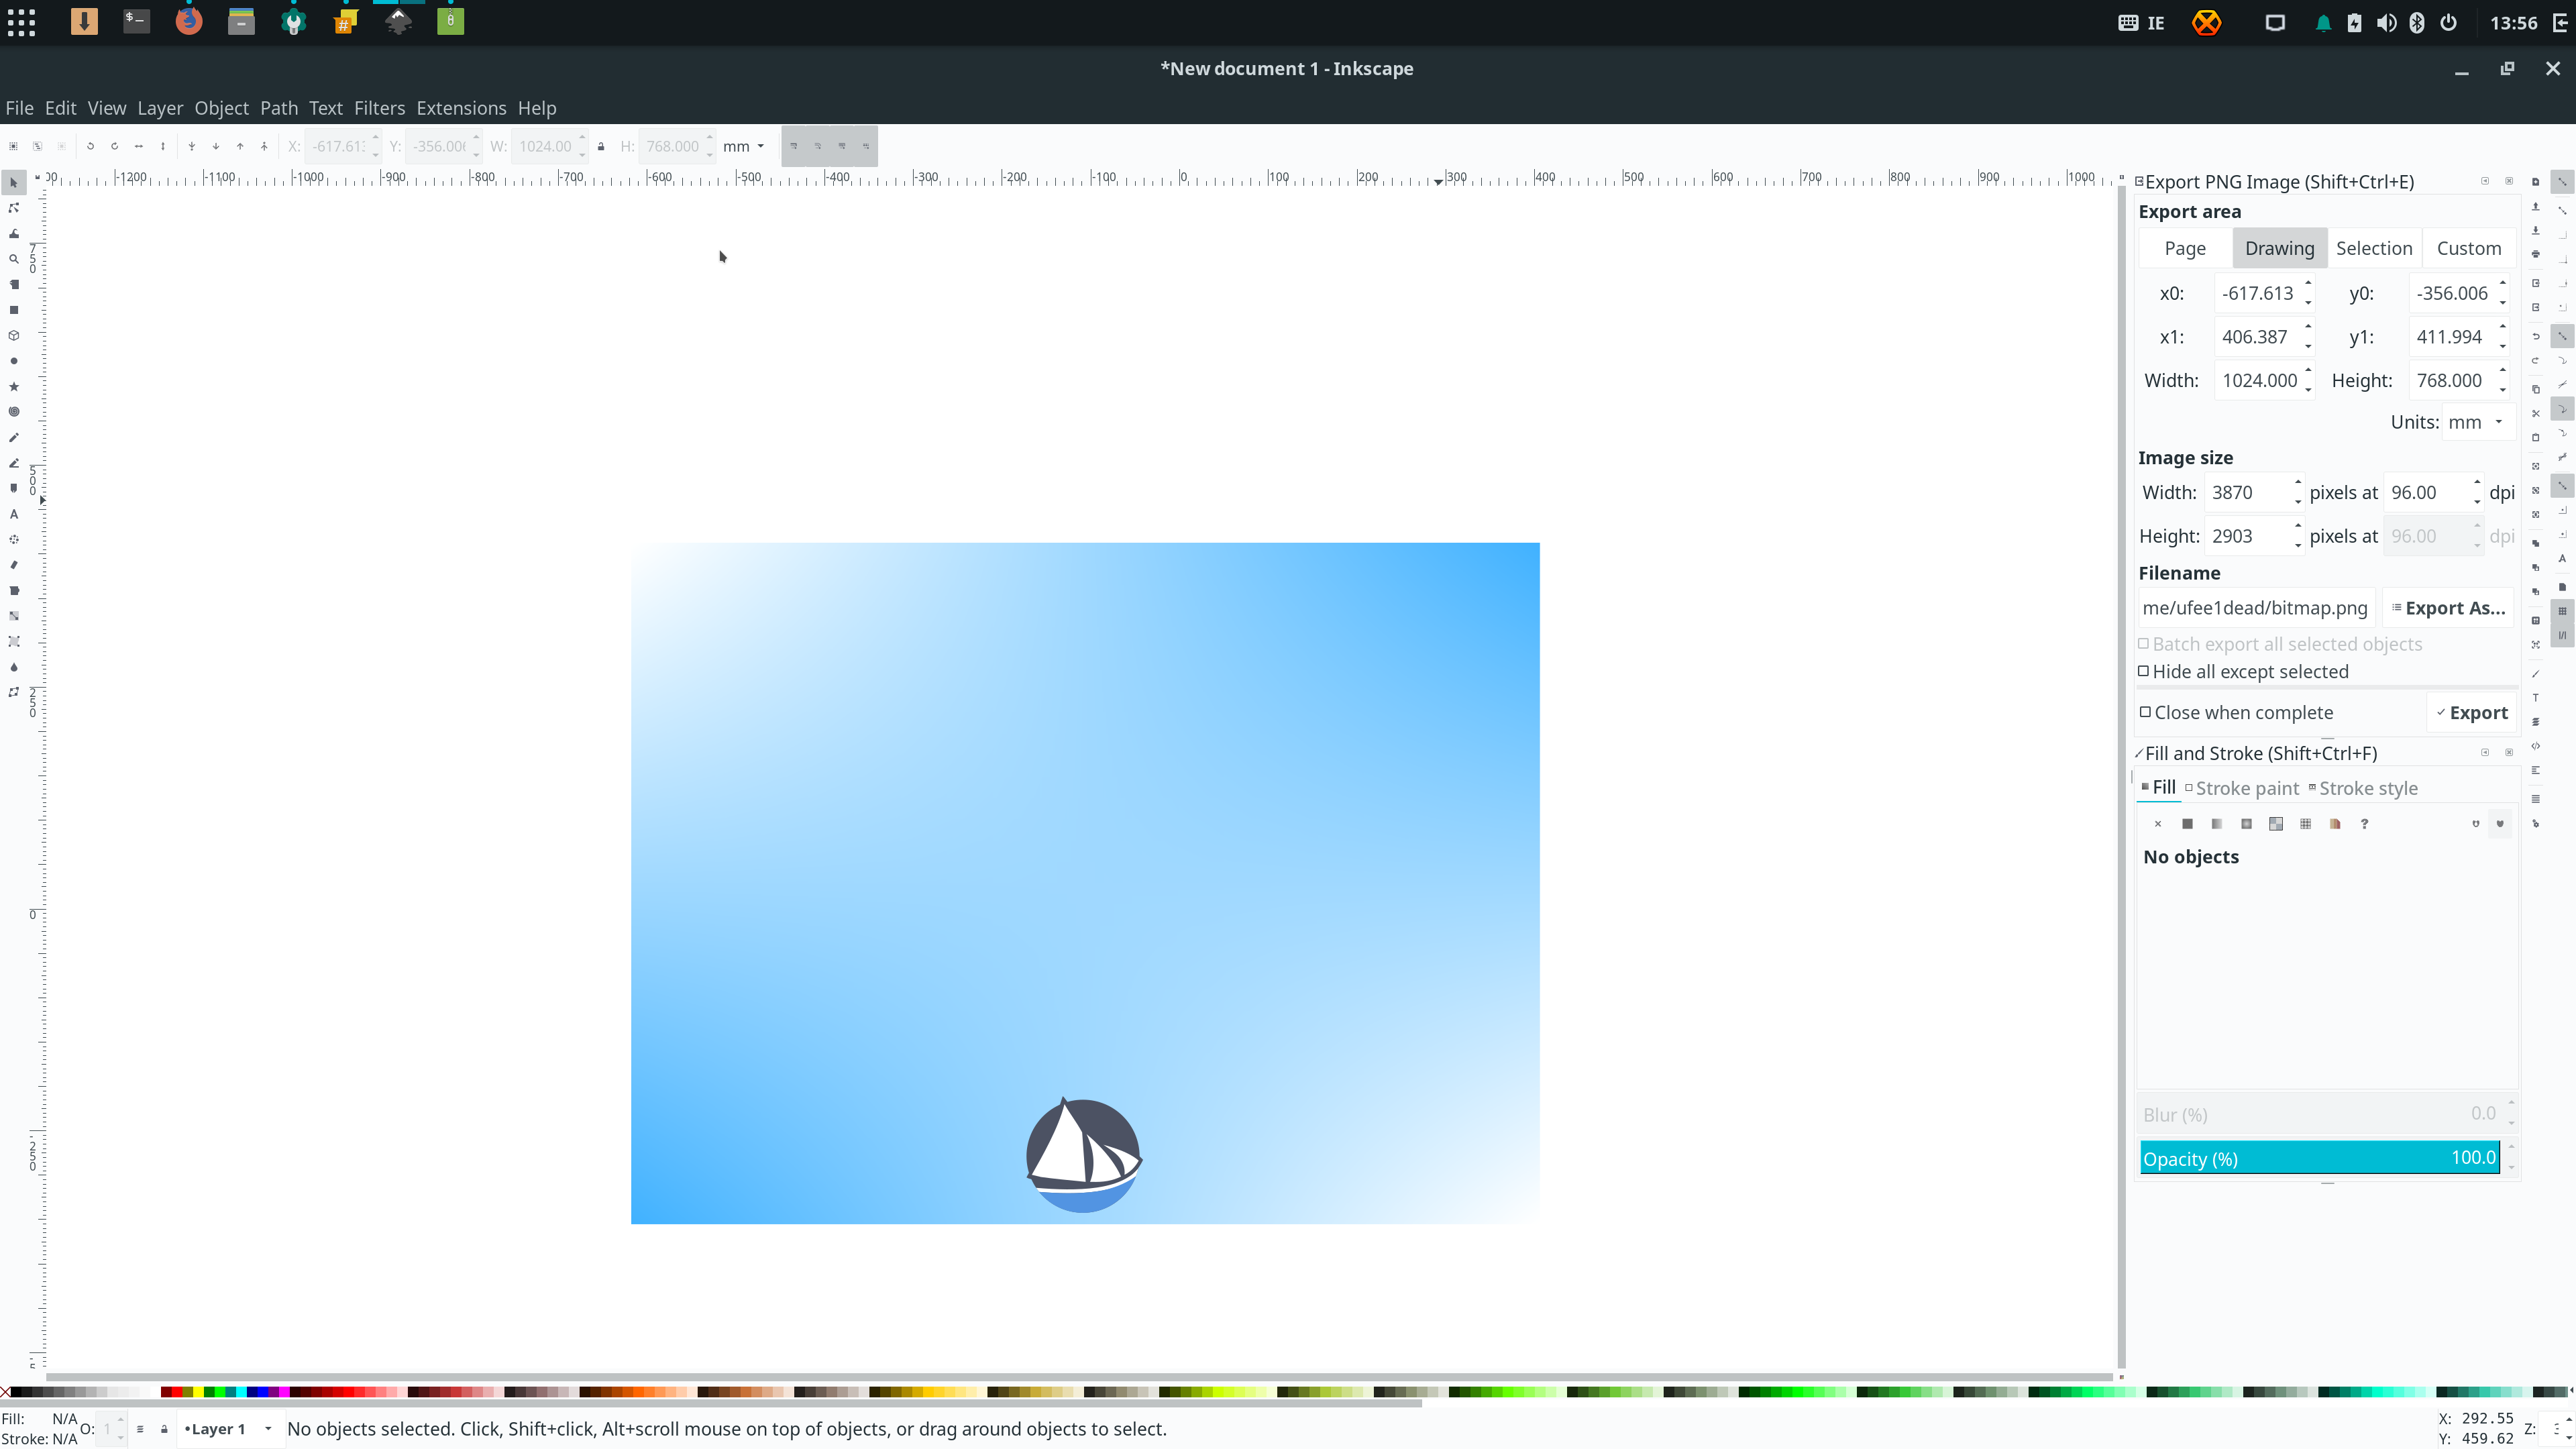Viewport: 2576px width, 1449px height.
Task: Toggle Batch export all selected objects
Action: pyautogui.click(x=2280, y=645)
